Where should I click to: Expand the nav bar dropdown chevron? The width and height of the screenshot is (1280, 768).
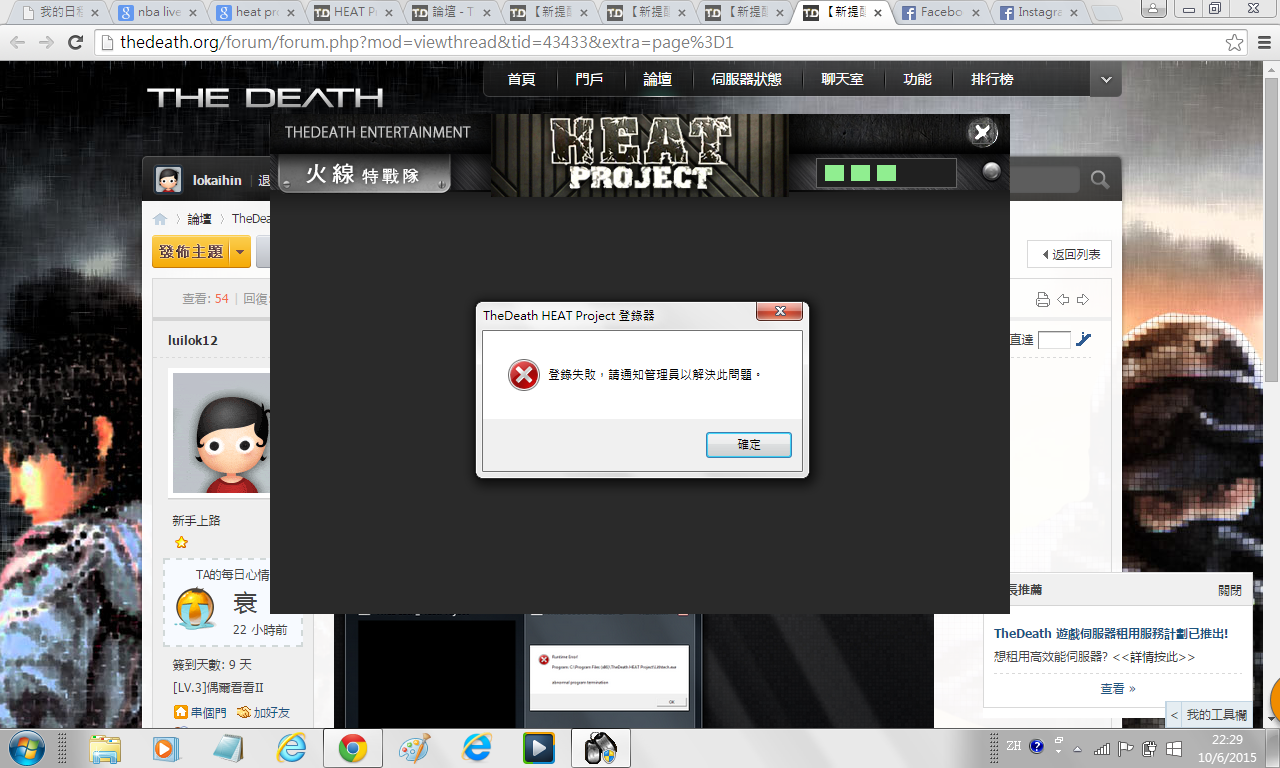pyautogui.click(x=1106, y=80)
